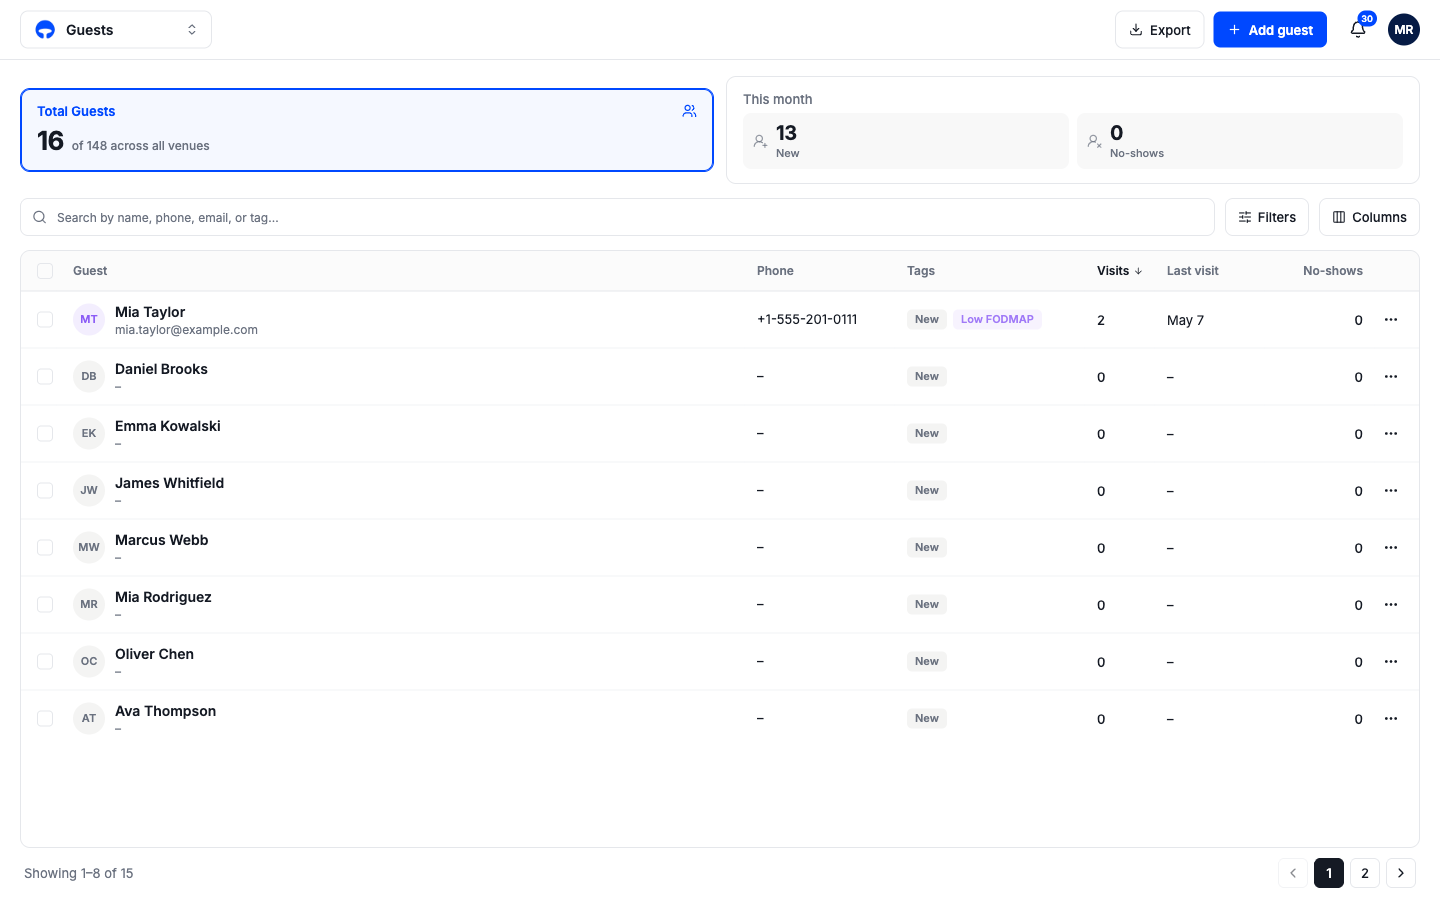Focus the guest search field
The width and height of the screenshot is (1440, 900).
(617, 217)
